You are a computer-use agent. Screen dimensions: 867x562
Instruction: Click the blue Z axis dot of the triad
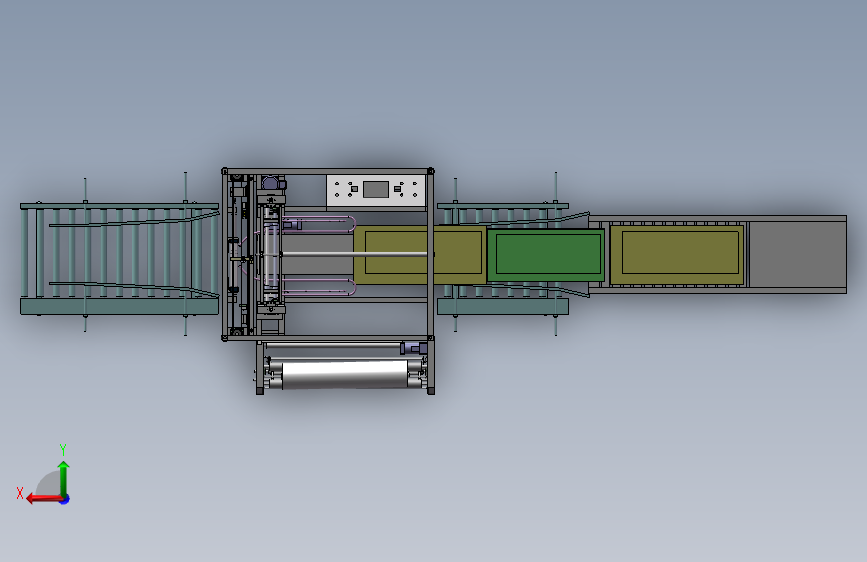point(65,500)
